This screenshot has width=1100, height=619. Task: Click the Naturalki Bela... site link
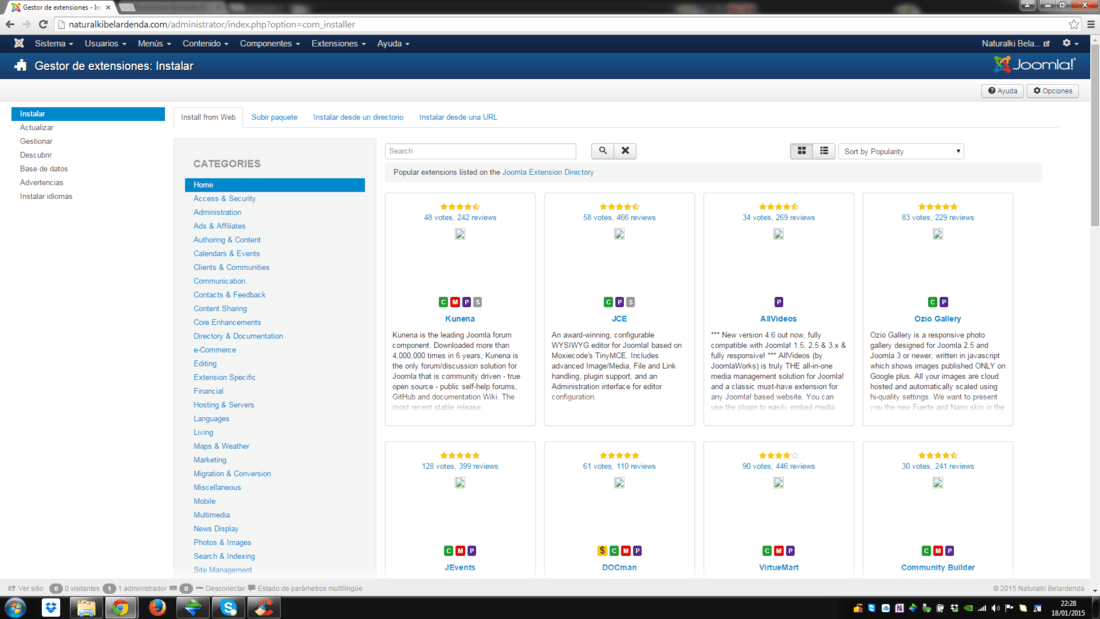(x=1016, y=44)
